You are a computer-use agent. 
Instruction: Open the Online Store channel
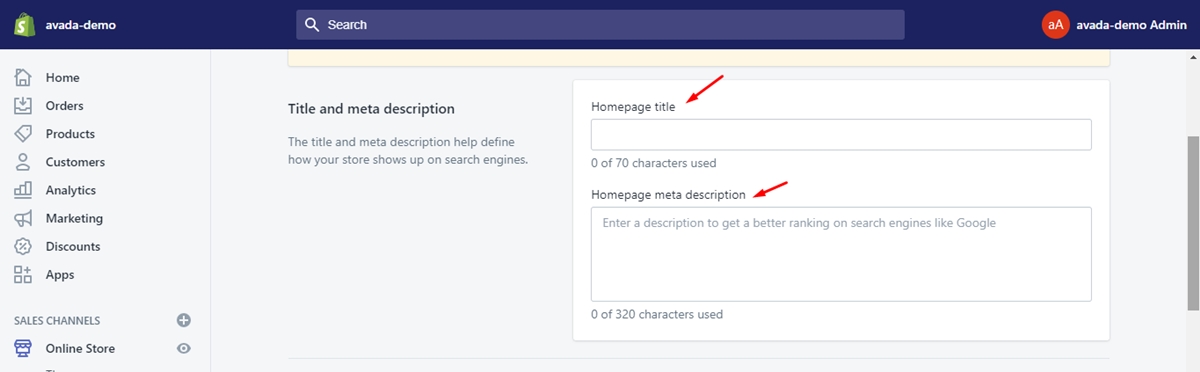pos(80,349)
